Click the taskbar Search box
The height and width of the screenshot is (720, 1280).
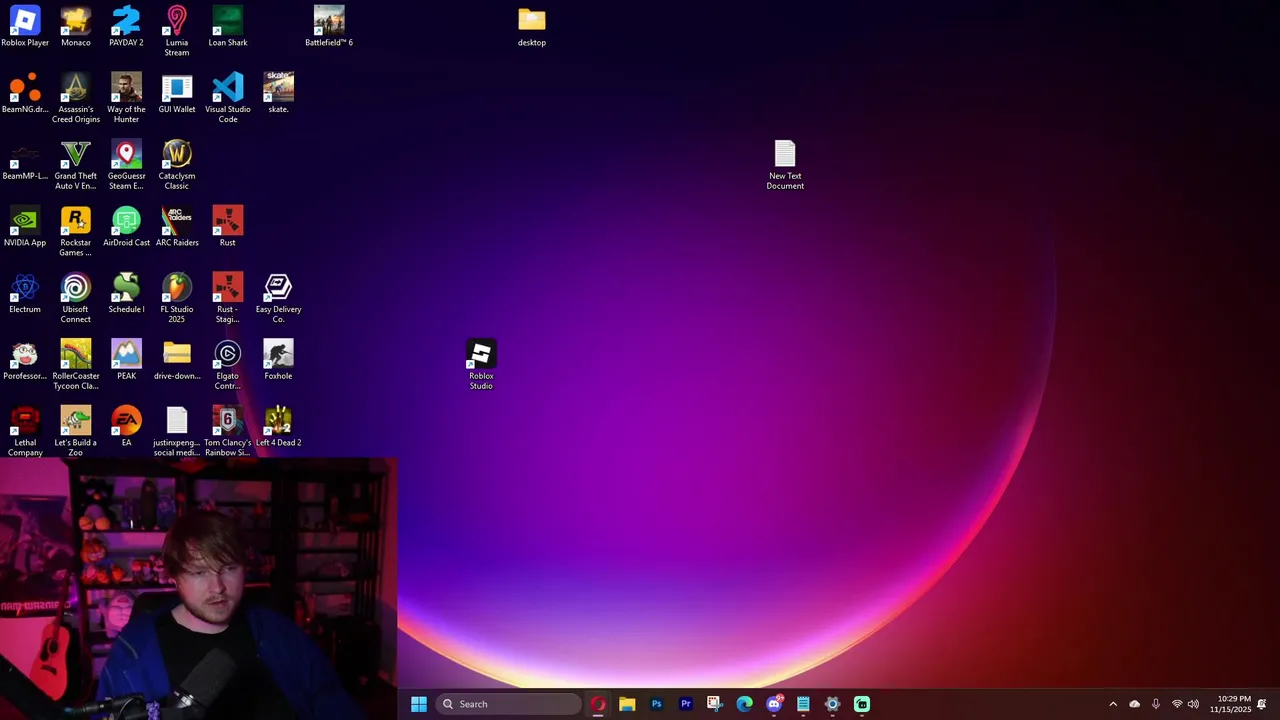tap(509, 704)
